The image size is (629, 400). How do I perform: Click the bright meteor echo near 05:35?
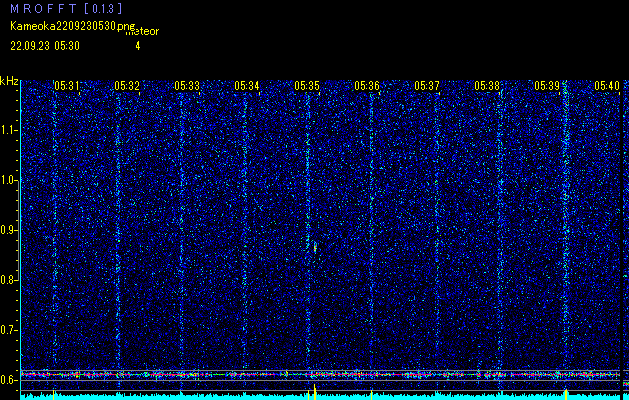(315, 247)
